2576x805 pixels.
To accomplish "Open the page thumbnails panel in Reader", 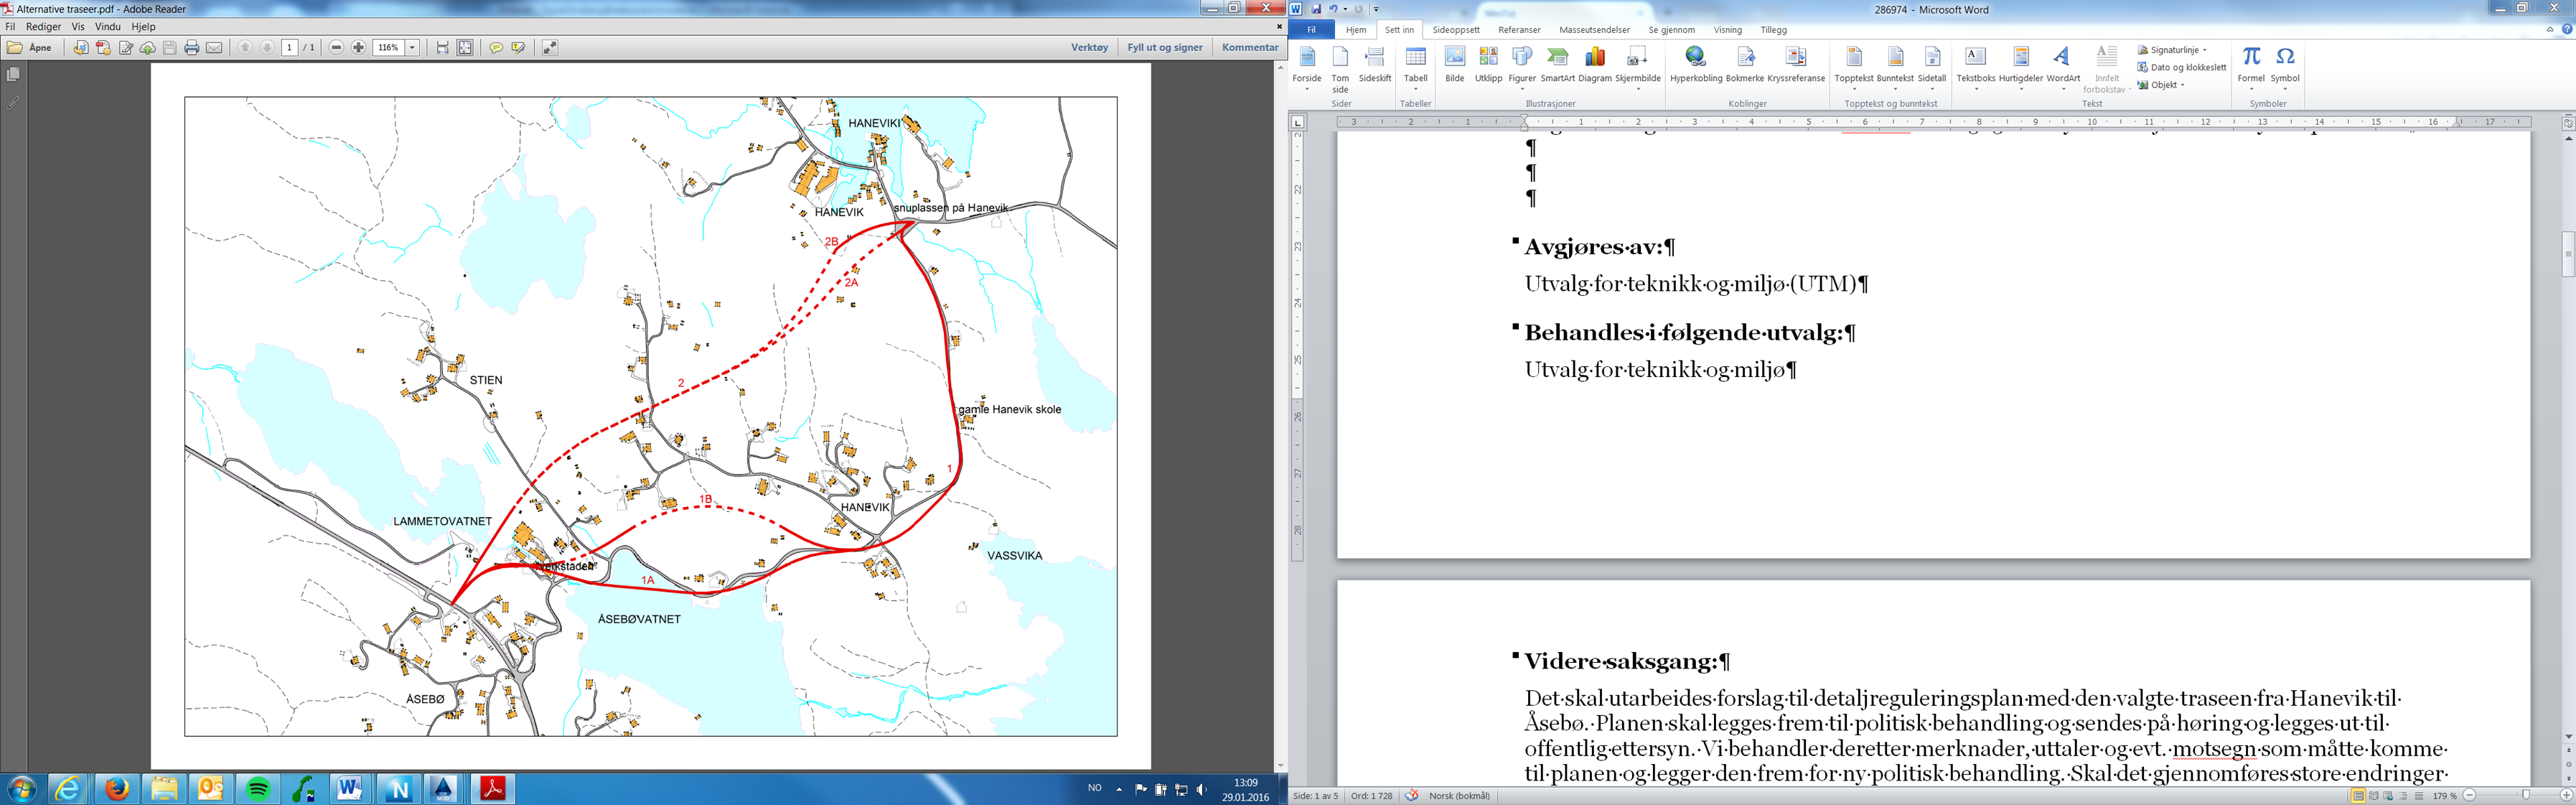I will [x=13, y=75].
